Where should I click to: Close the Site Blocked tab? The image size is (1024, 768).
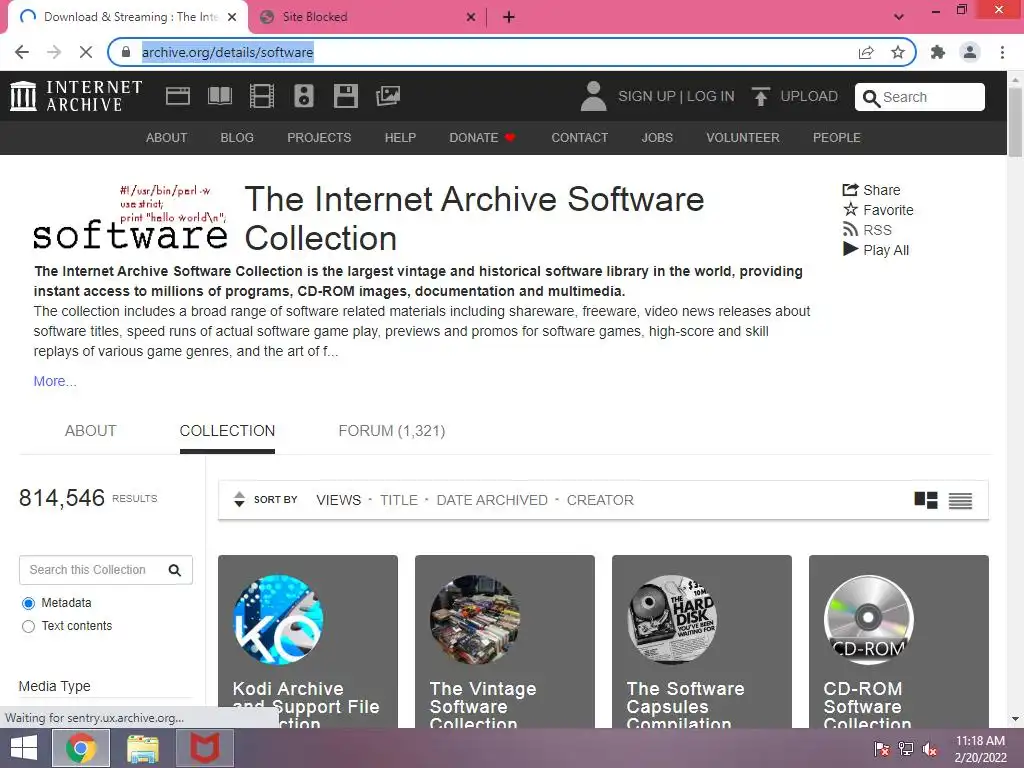pyautogui.click(x=471, y=17)
